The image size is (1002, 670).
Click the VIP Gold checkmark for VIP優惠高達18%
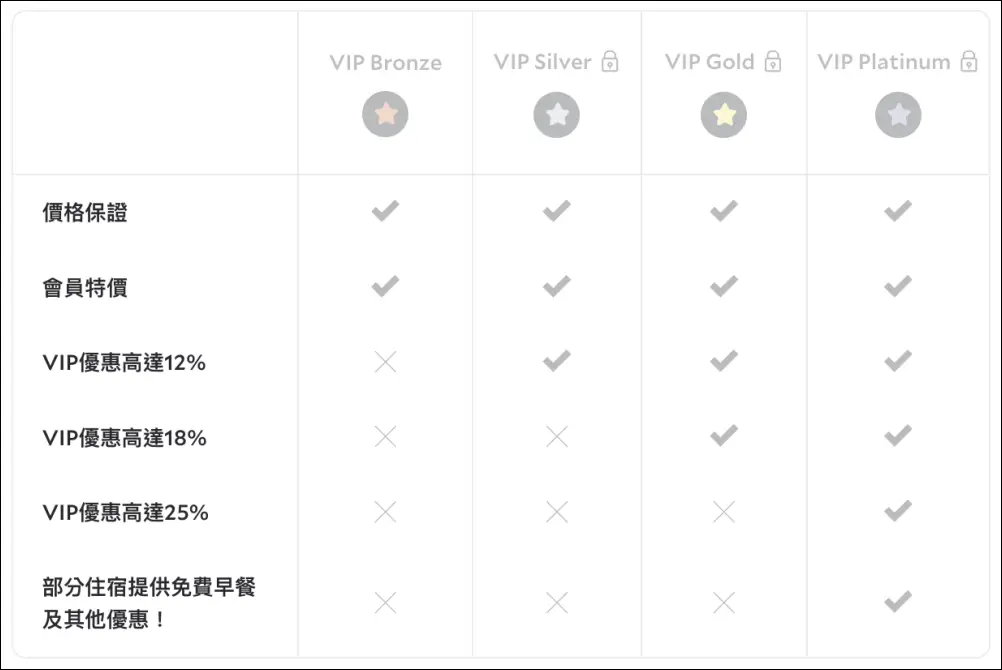[724, 436]
